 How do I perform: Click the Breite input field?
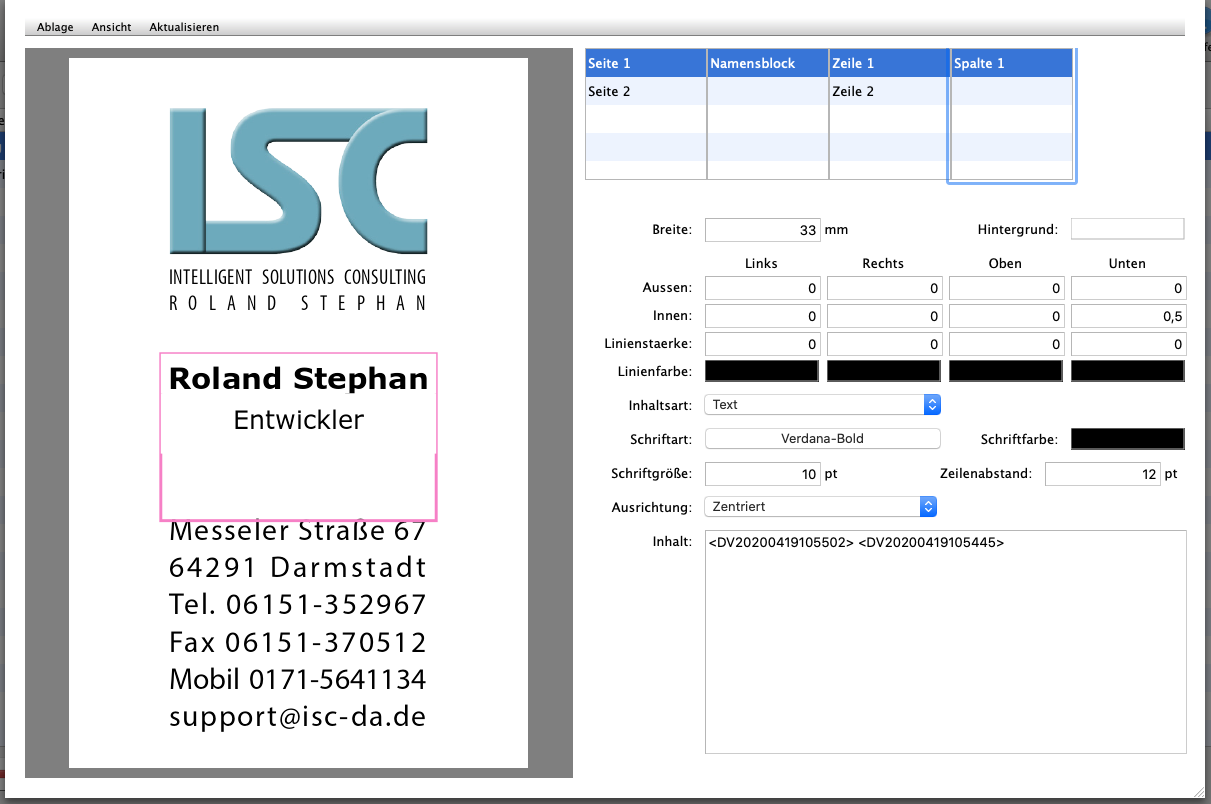point(762,230)
